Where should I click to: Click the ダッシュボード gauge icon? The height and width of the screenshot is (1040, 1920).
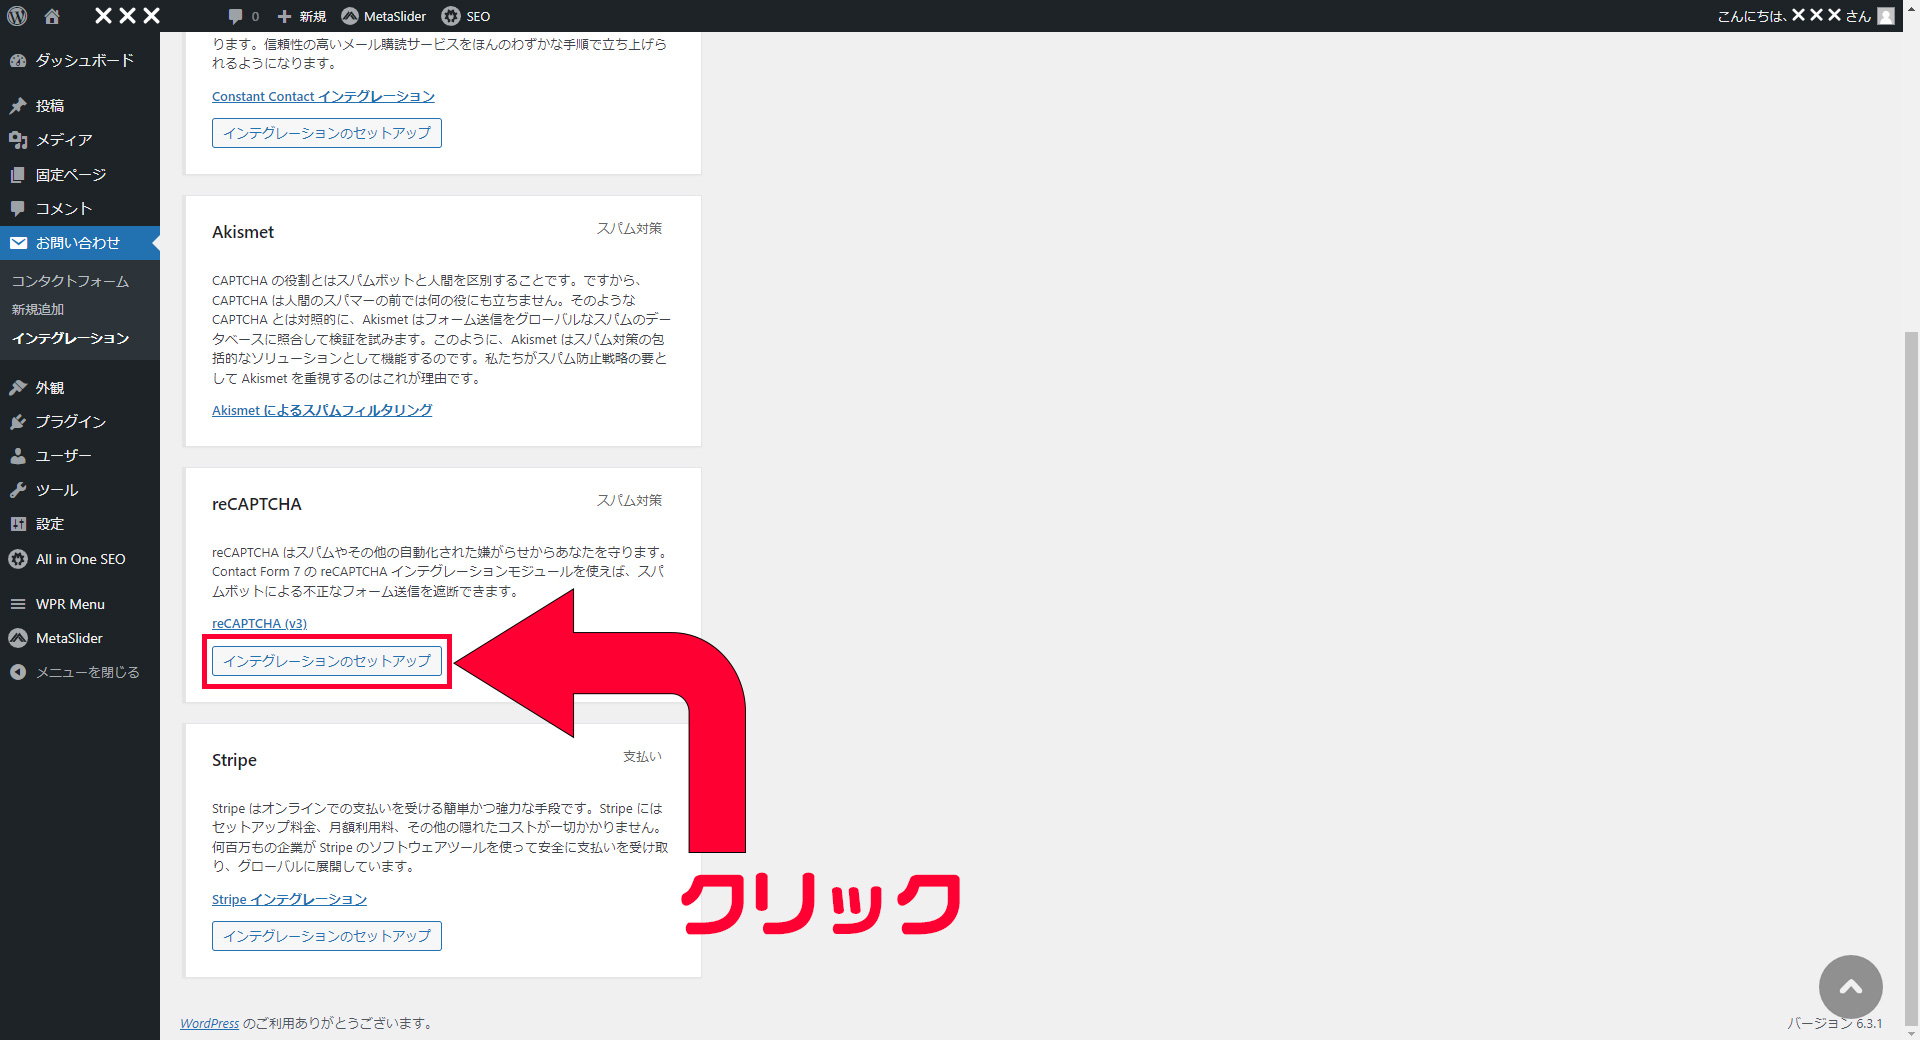pyautogui.click(x=18, y=60)
